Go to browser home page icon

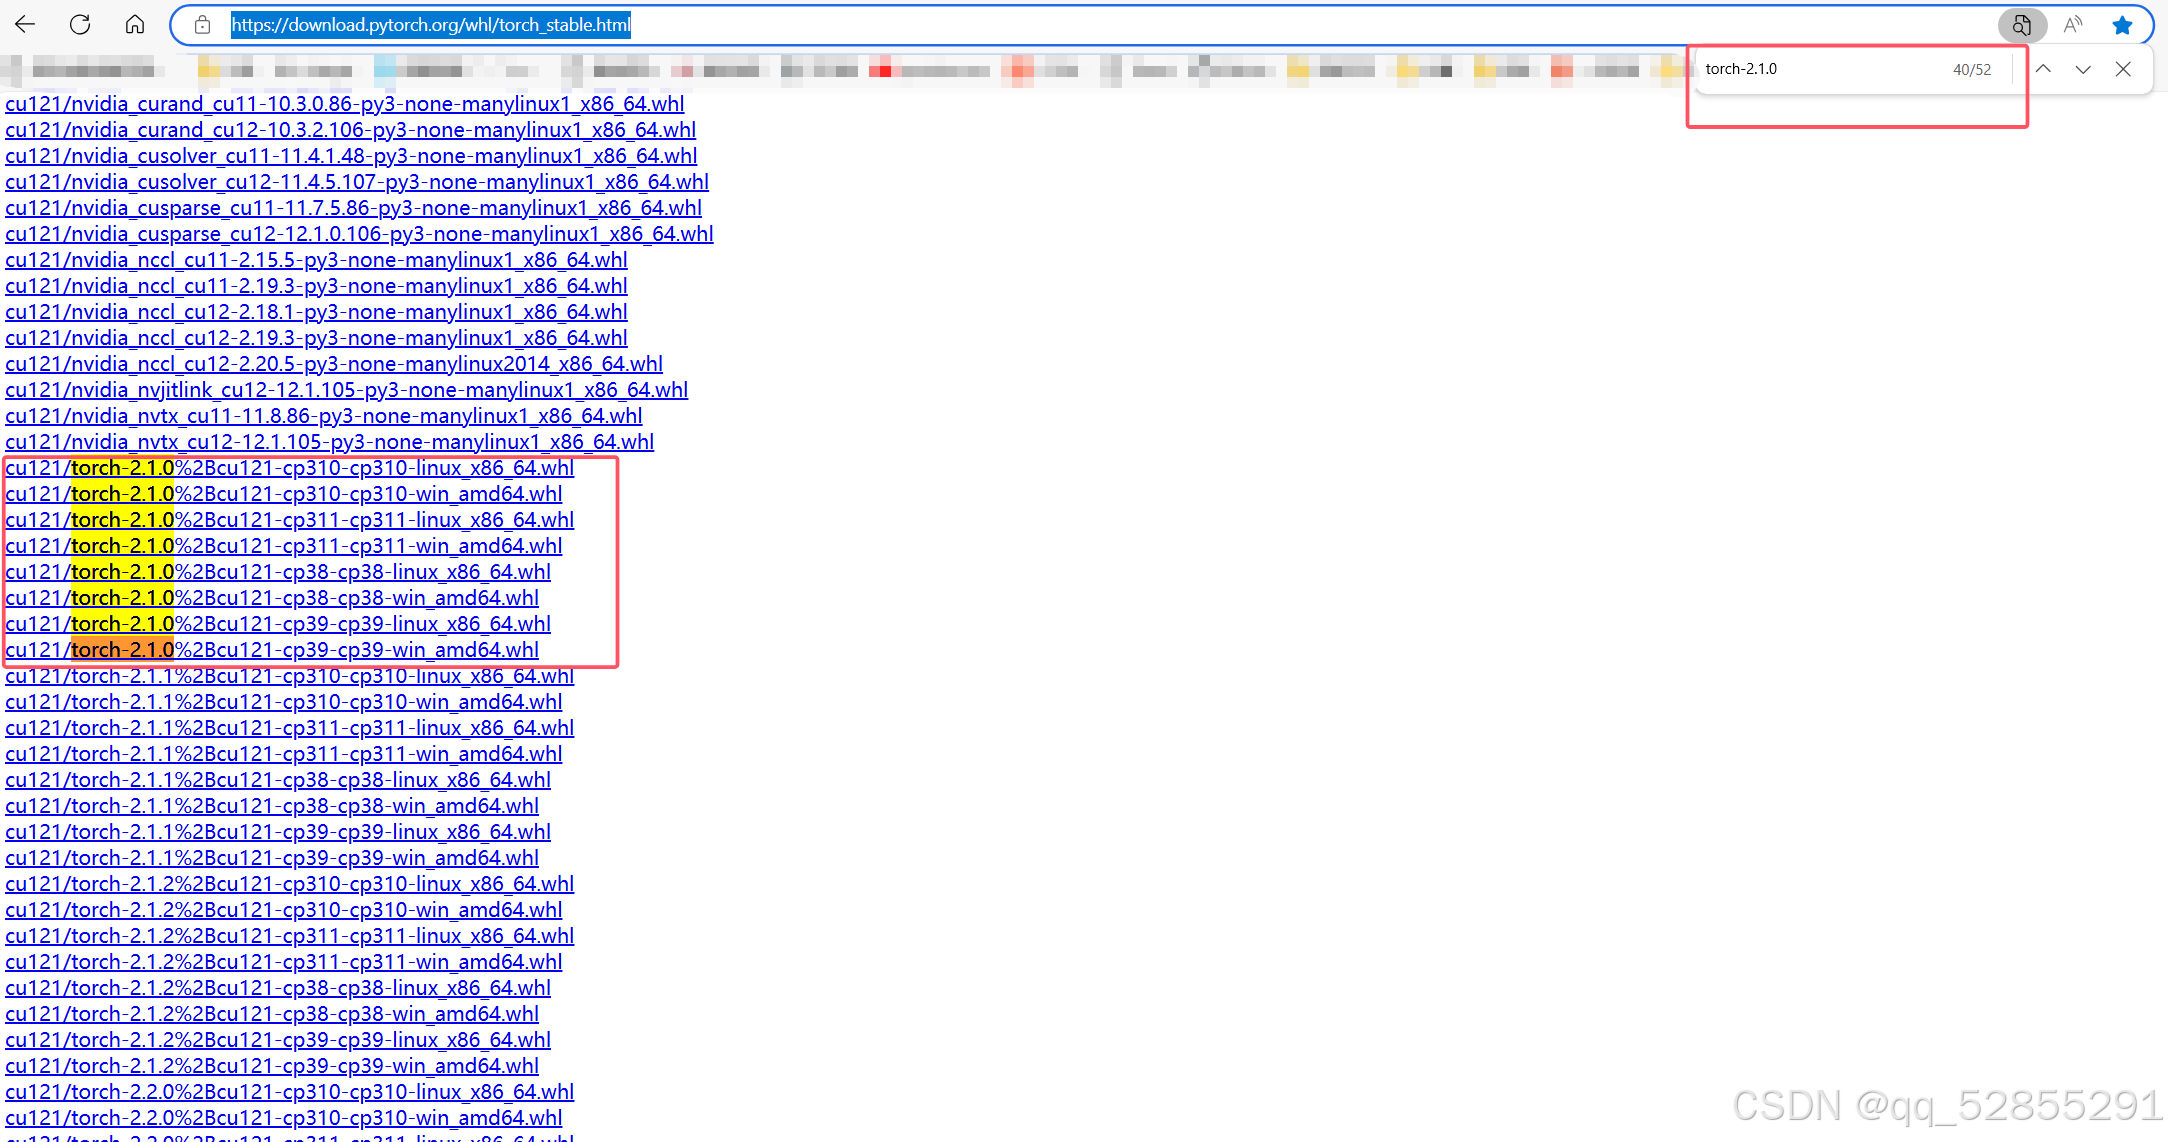(x=135, y=25)
